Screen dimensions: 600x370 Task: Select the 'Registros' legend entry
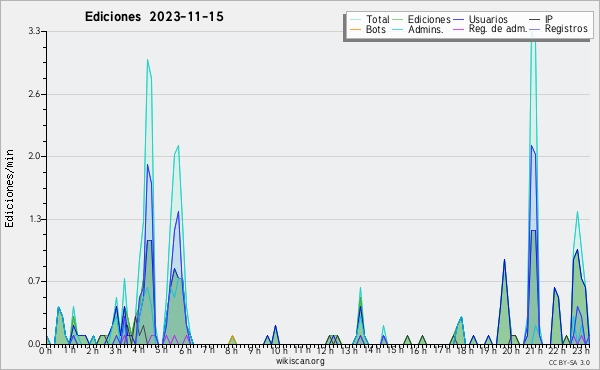tap(566, 29)
